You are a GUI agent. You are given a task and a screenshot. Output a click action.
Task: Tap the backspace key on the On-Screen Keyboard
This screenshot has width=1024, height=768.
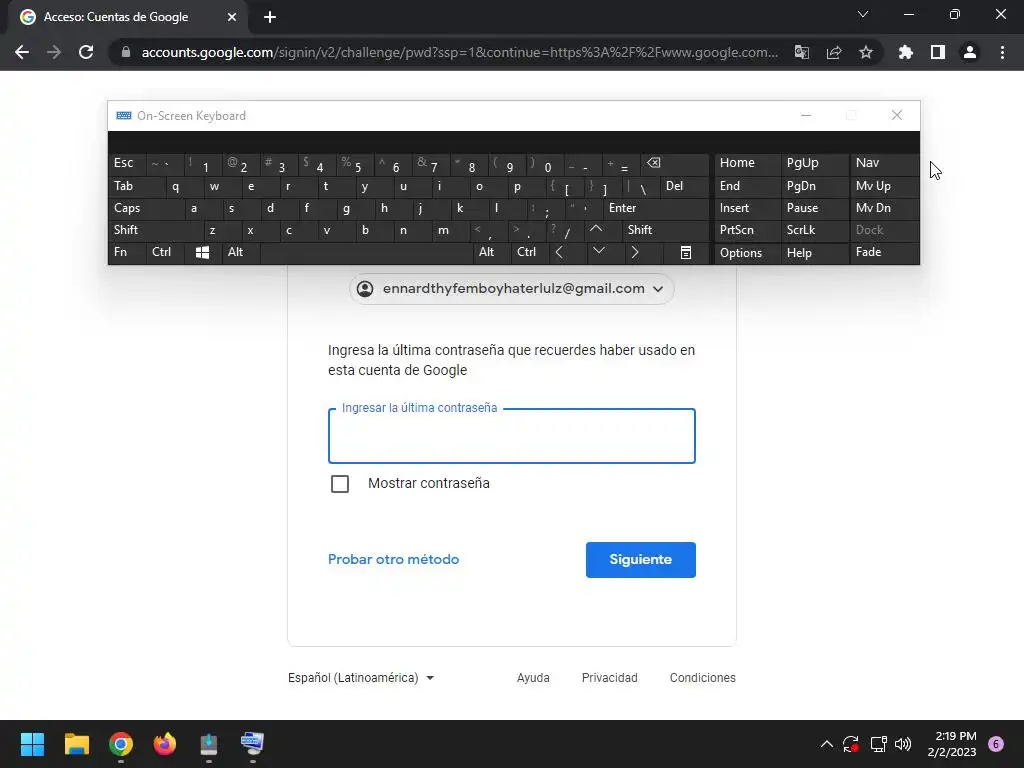click(x=675, y=164)
